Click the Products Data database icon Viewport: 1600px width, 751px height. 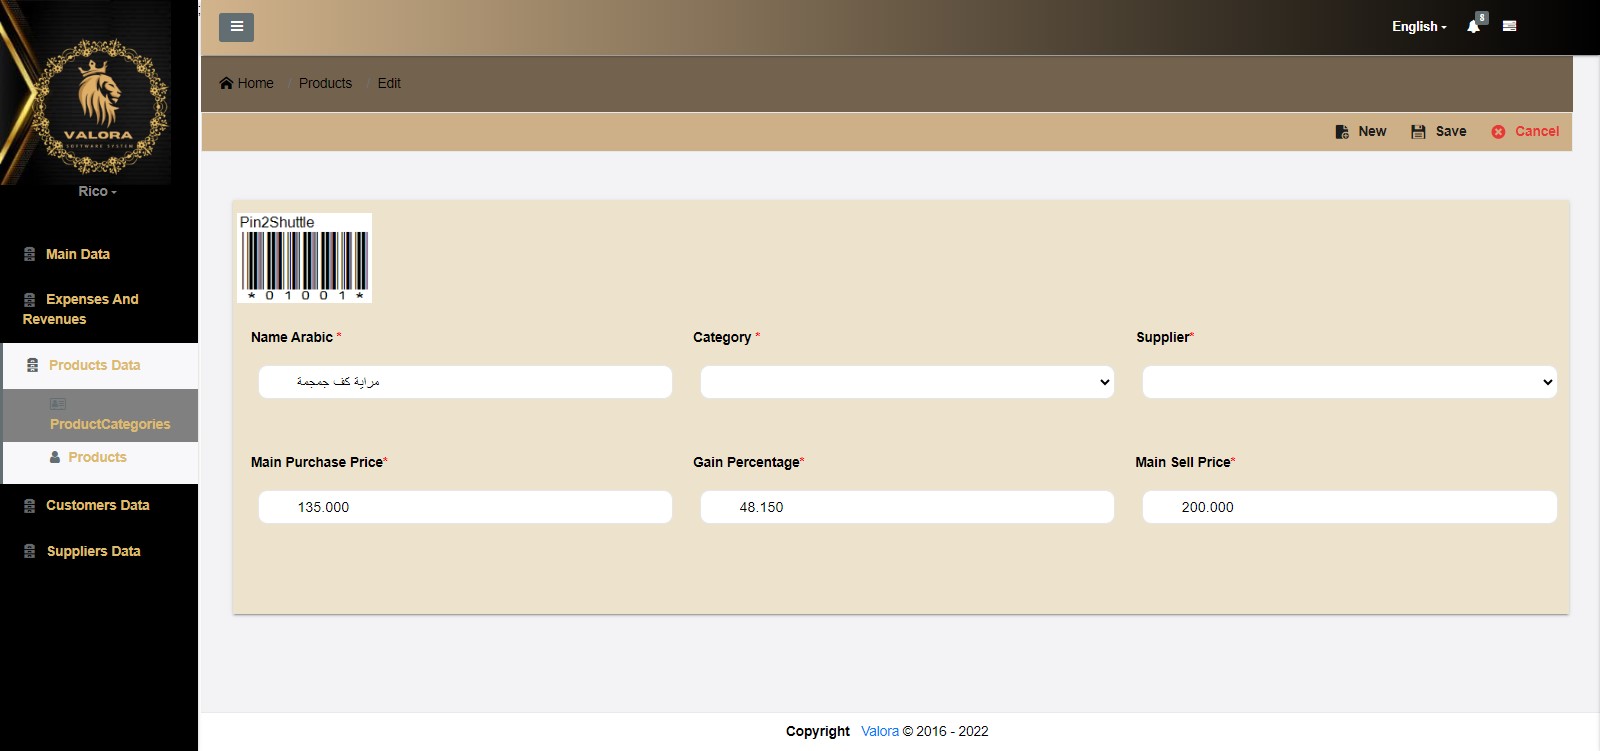(x=32, y=365)
